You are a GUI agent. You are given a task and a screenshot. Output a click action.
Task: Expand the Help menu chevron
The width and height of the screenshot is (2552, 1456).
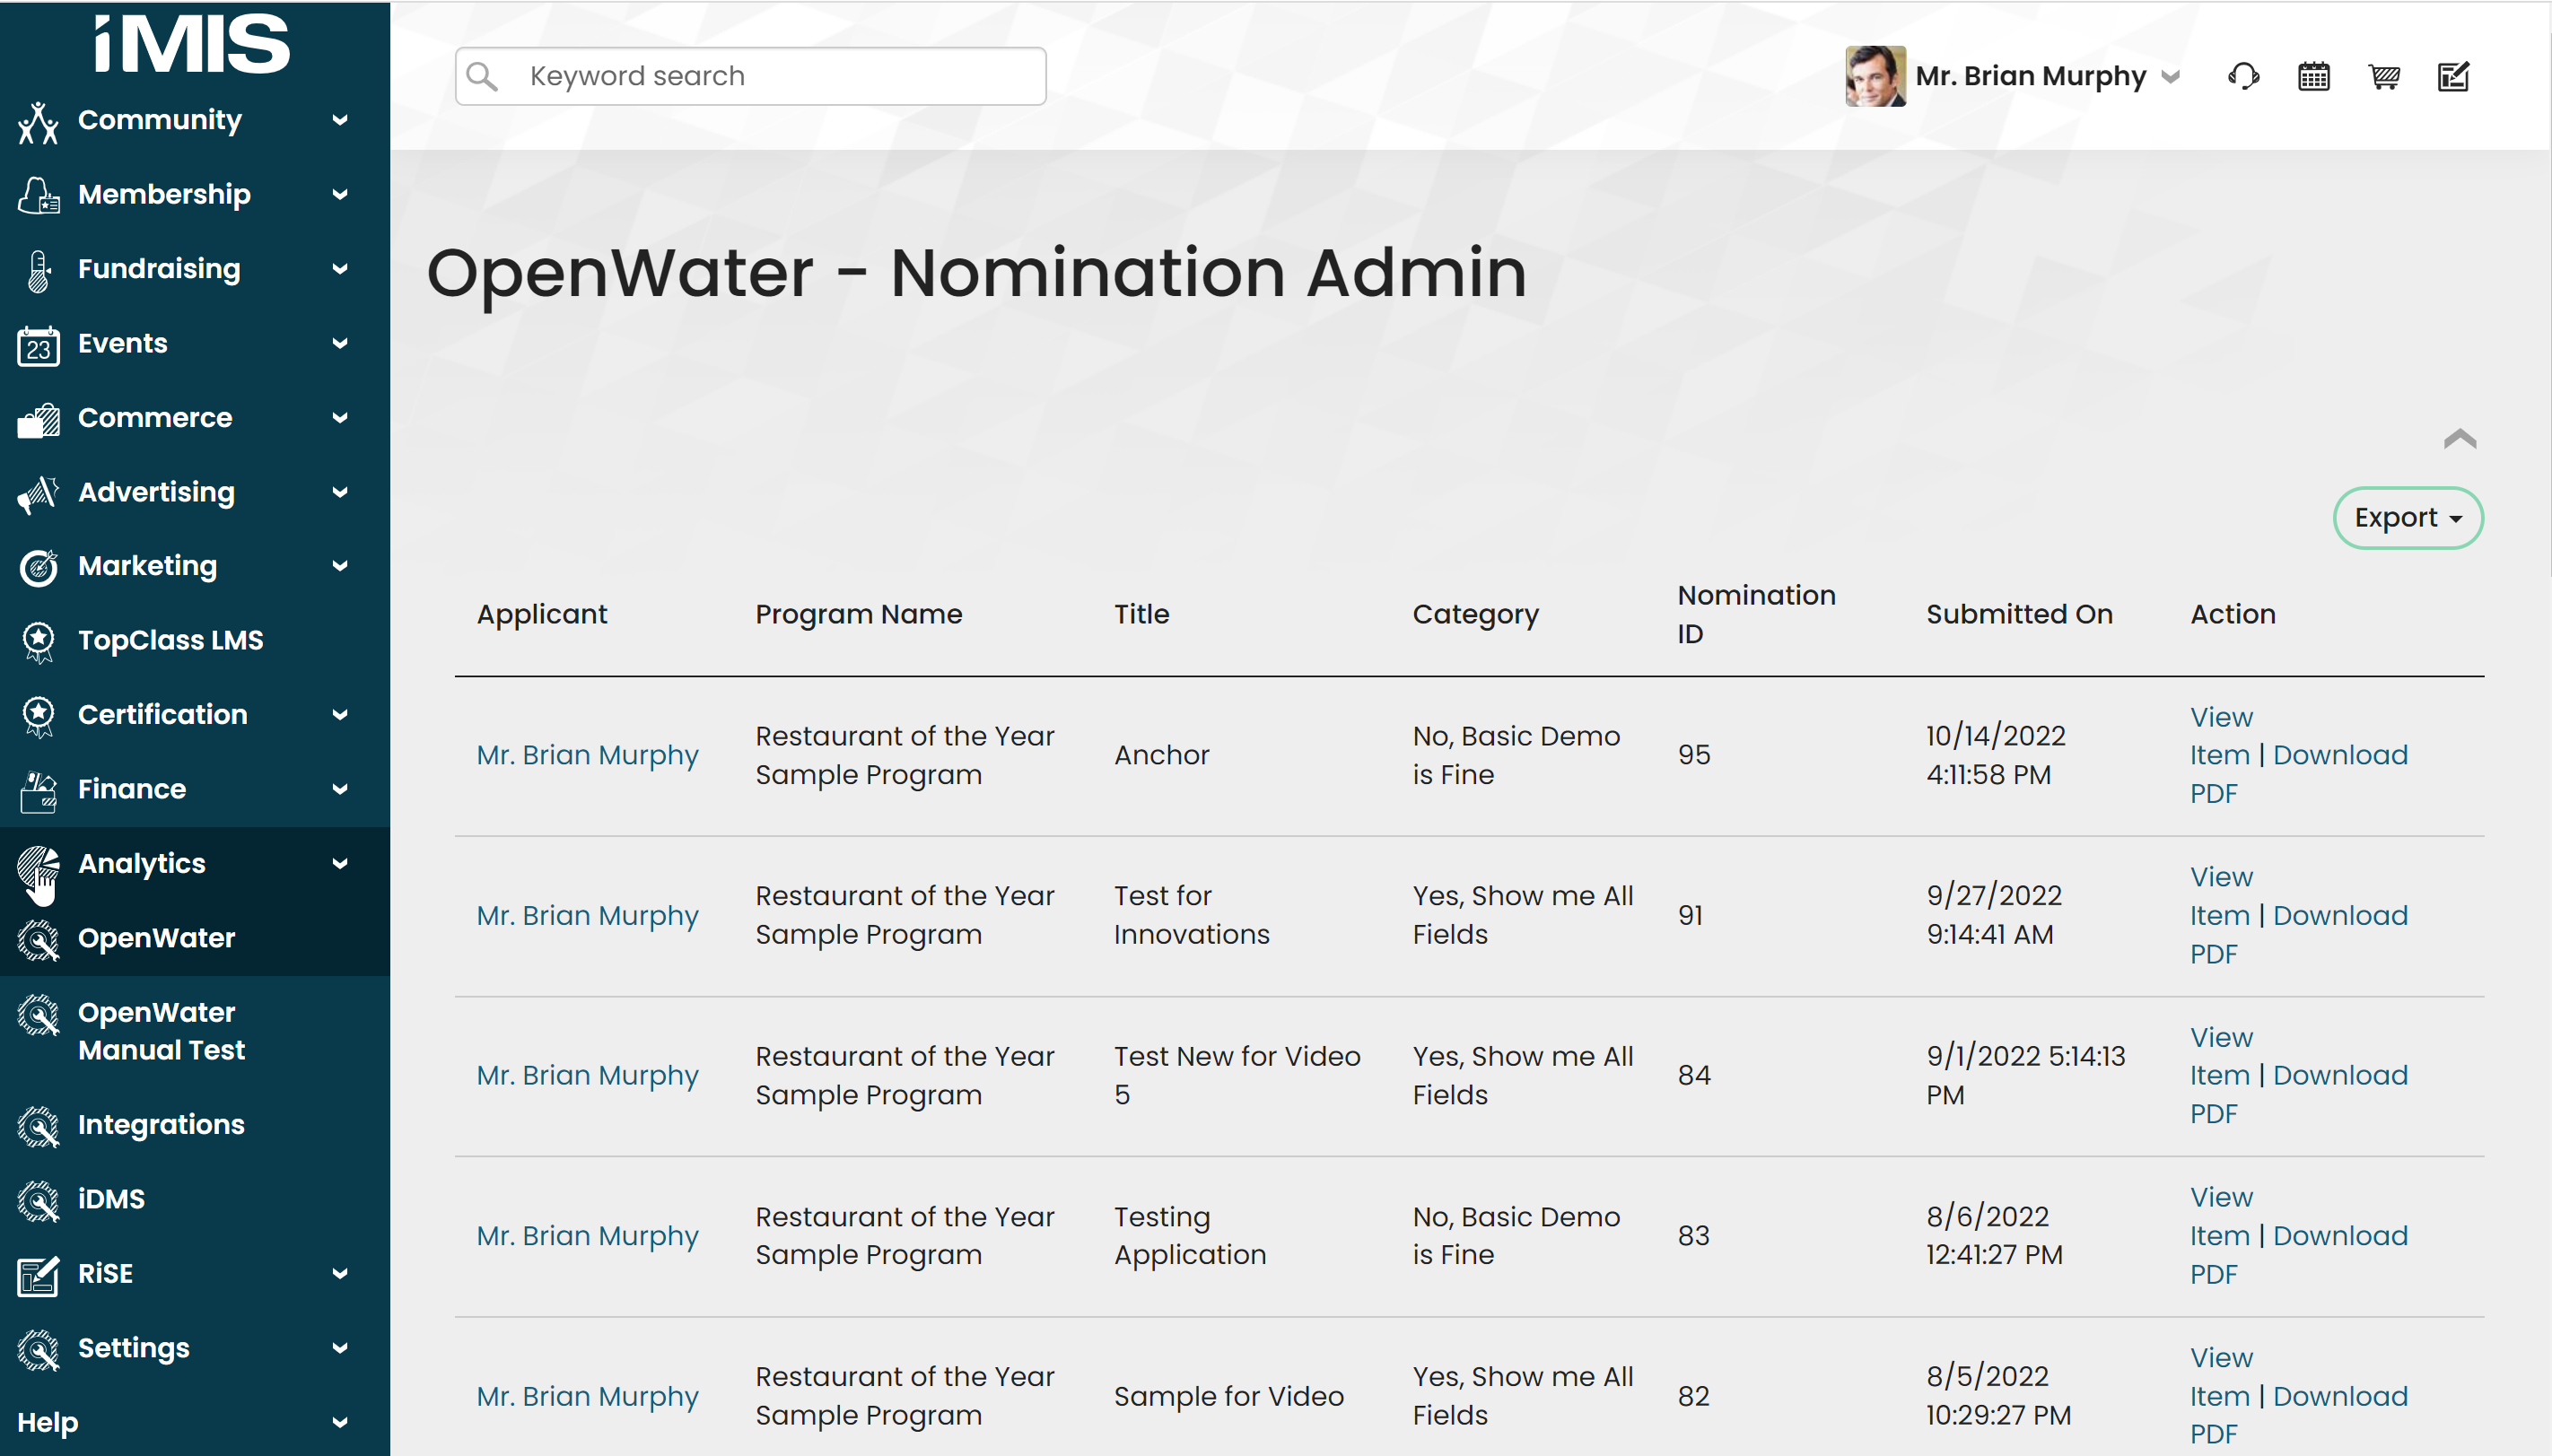click(x=340, y=1422)
